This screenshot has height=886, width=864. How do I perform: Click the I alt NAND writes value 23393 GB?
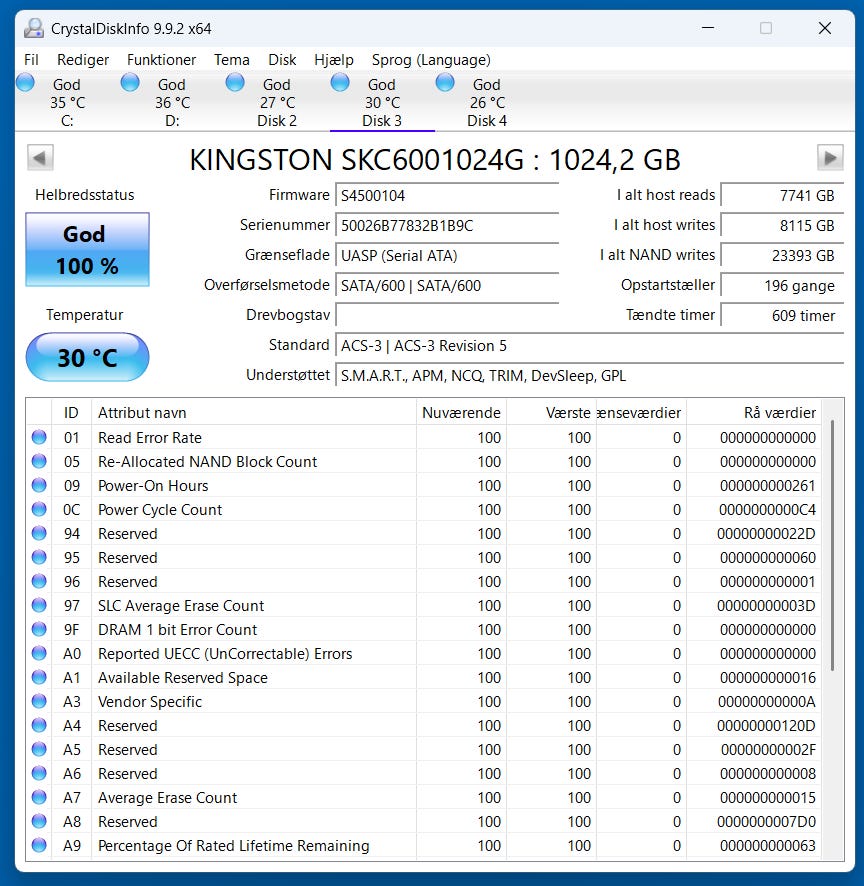click(x=783, y=255)
